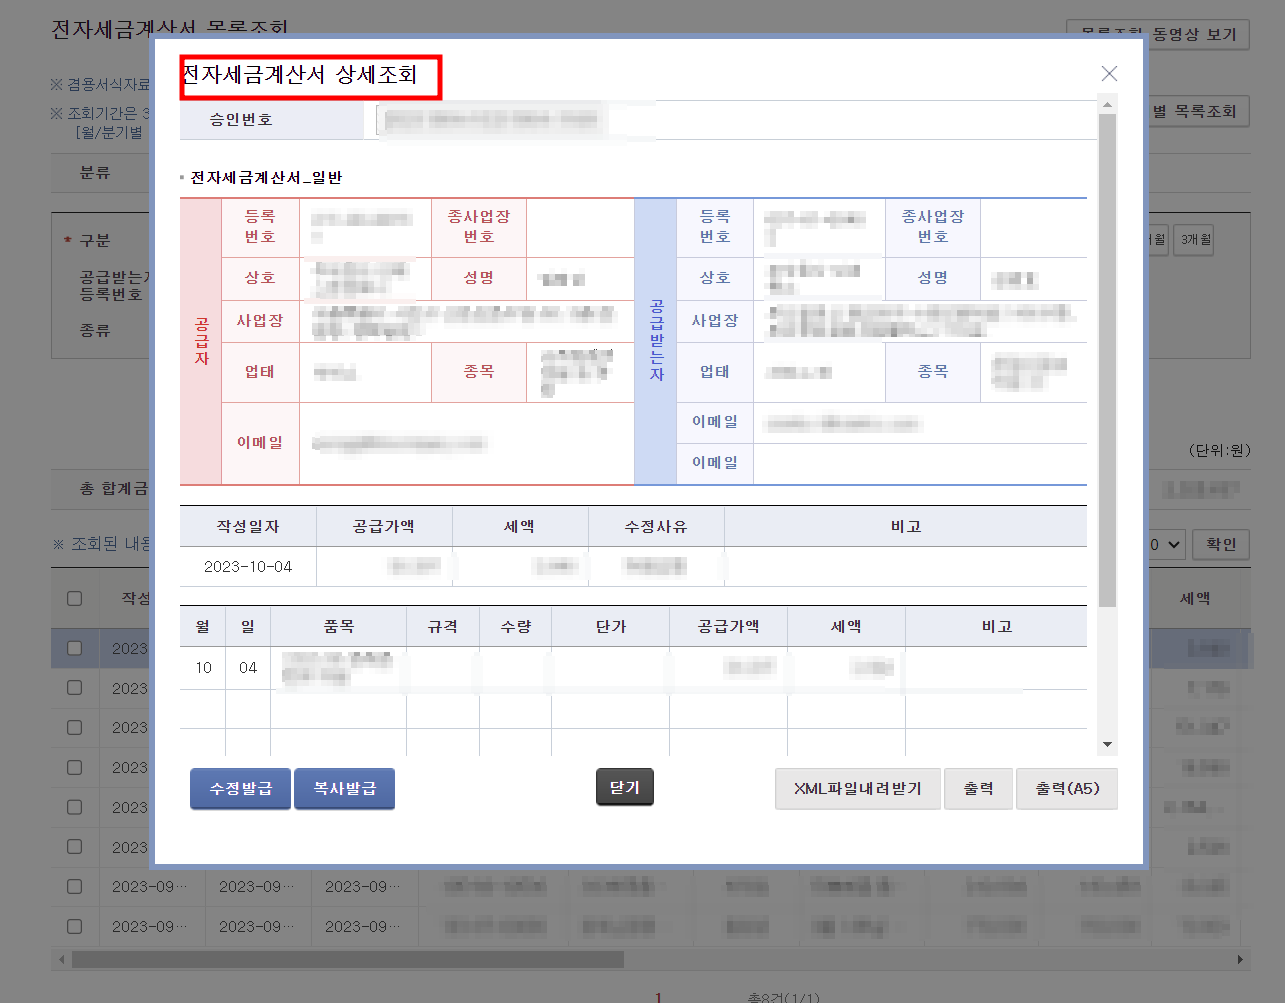Open 목록조회 동영상 보기 video guide
The image size is (1285, 1003).
tap(1157, 34)
